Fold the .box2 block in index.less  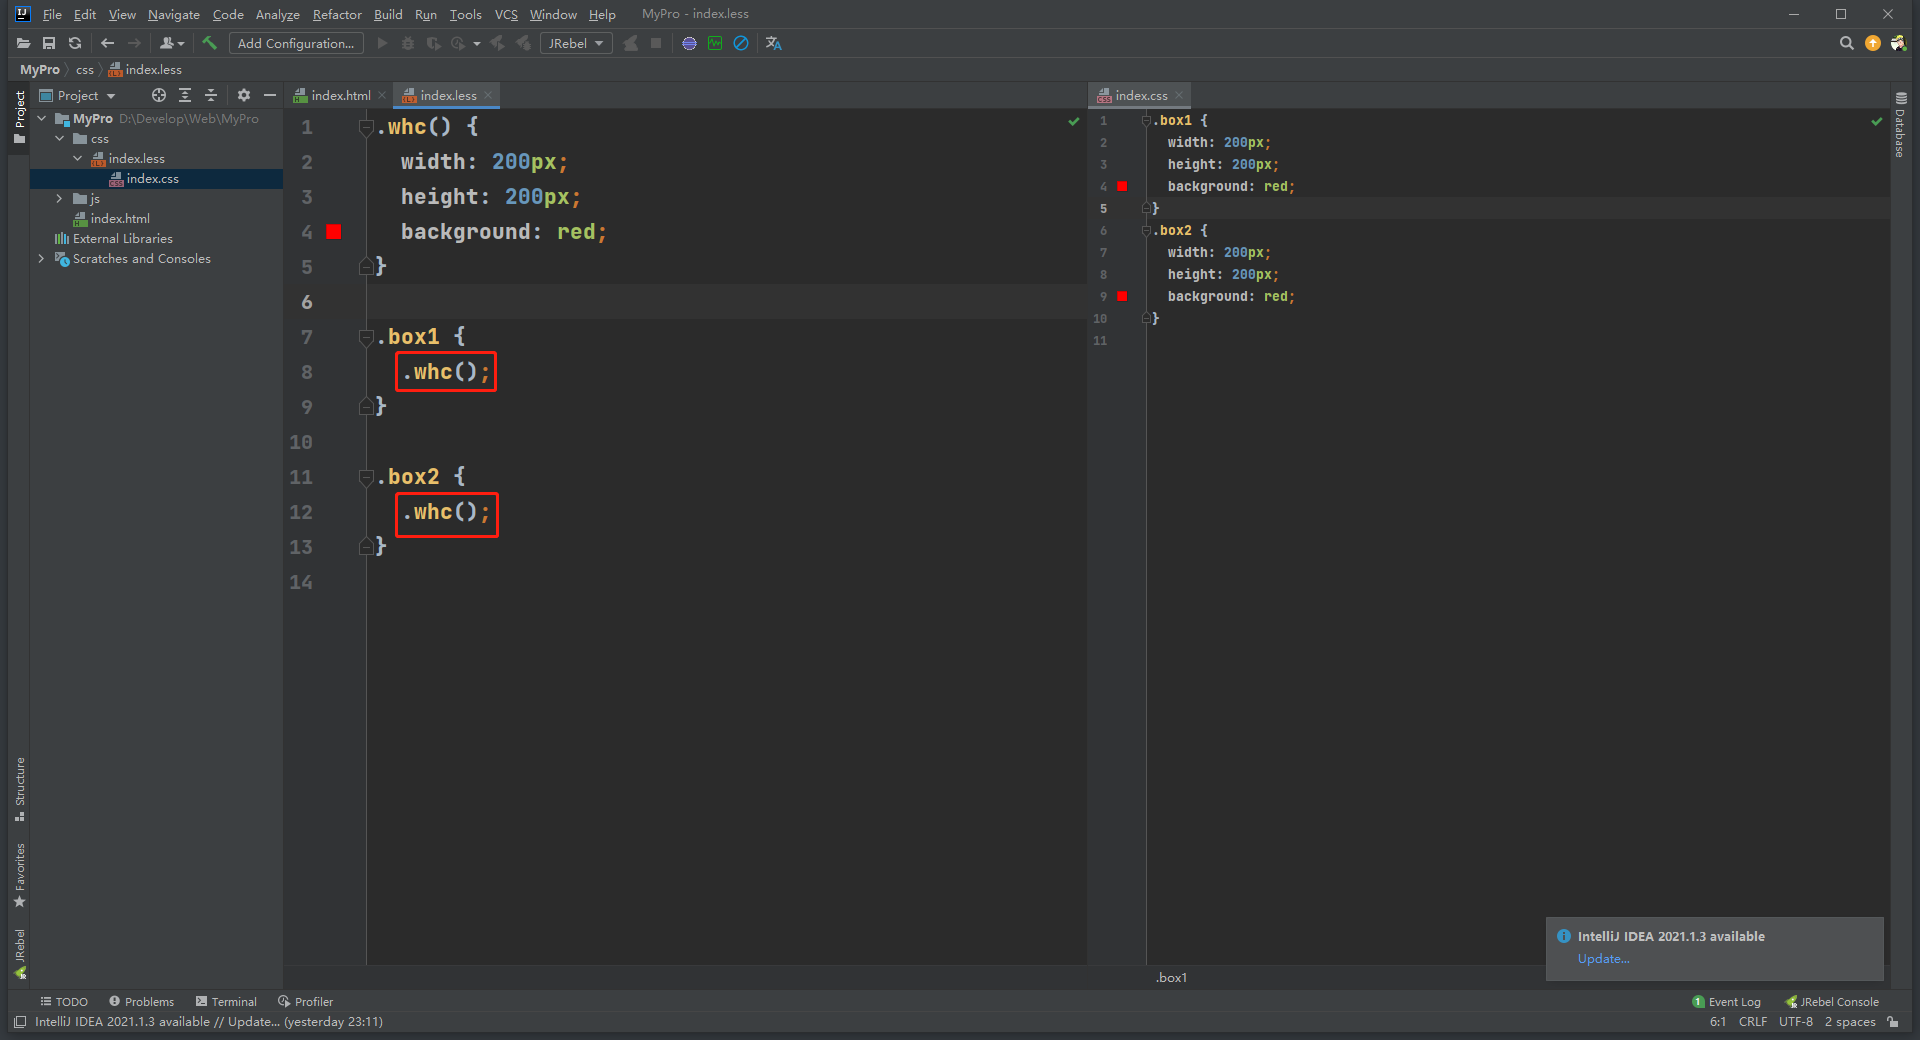click(x=366, y=477)
